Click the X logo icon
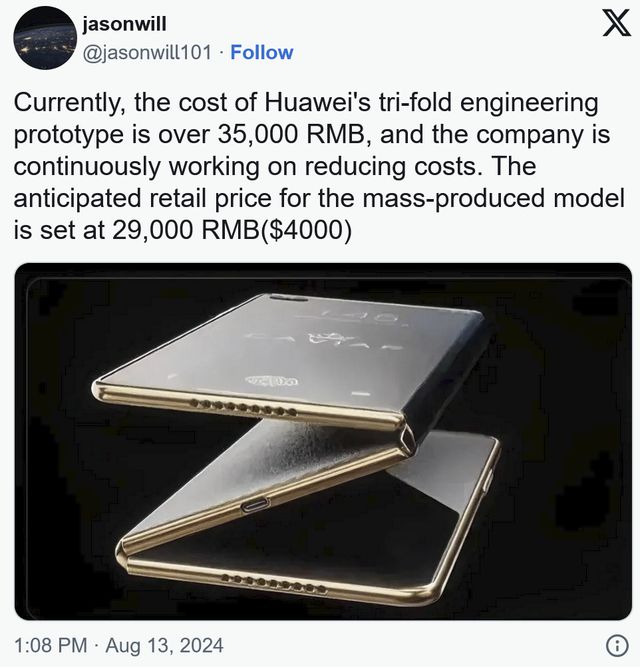 pyautogui.click(x=616, y=23)
